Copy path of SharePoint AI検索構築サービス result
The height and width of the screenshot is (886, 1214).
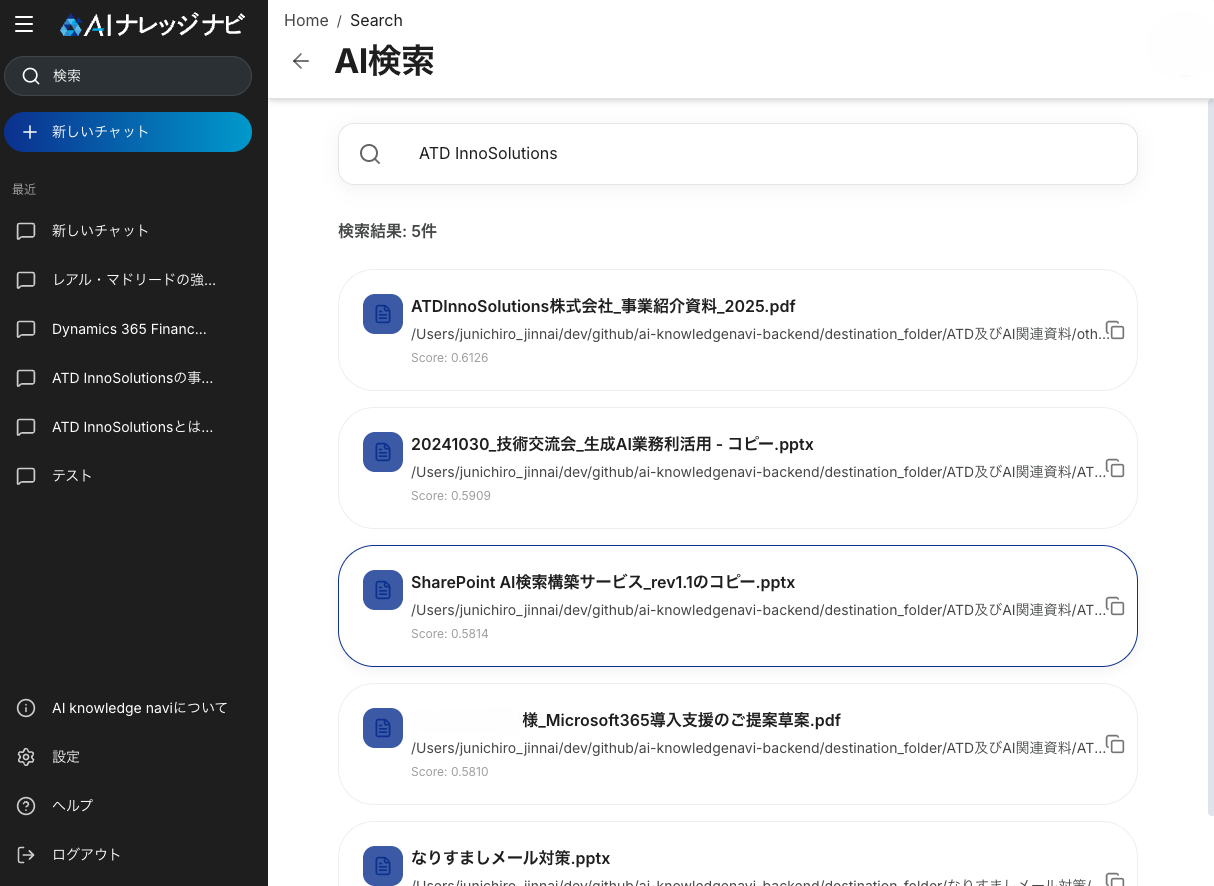point(1115,607)
